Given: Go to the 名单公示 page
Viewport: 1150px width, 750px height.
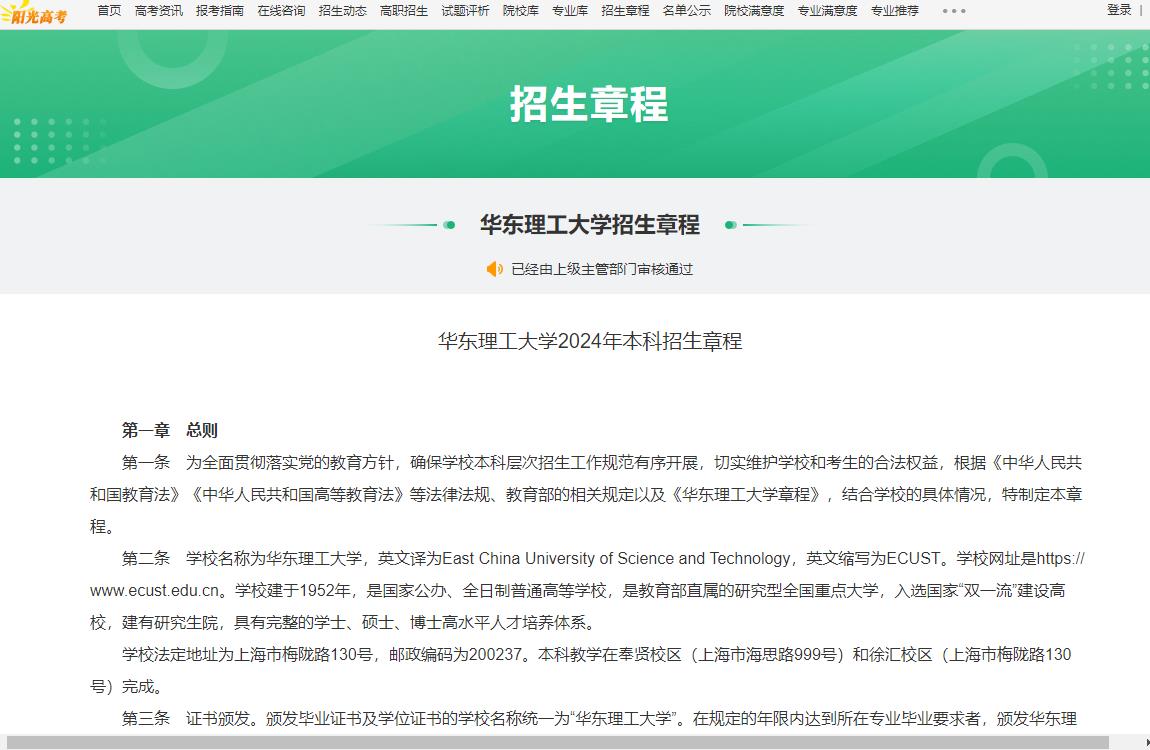Looking at the screenshot, I should tap(687, 11).
